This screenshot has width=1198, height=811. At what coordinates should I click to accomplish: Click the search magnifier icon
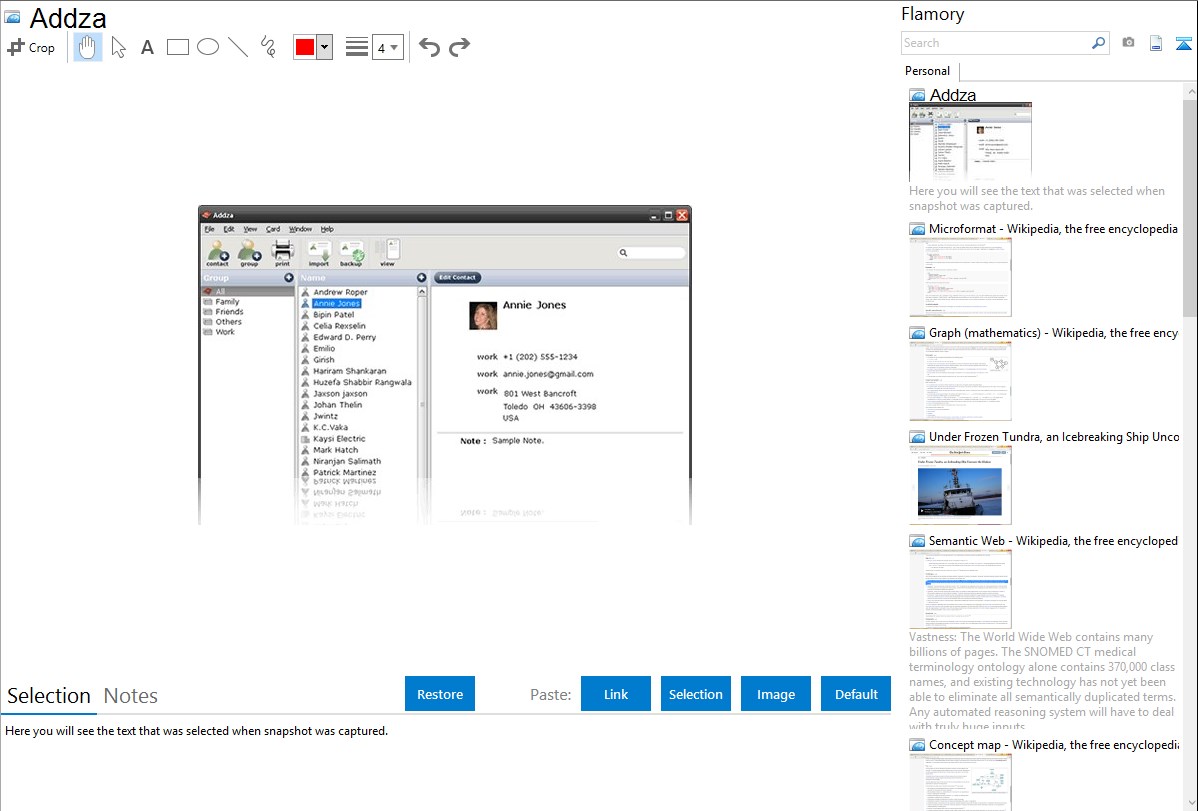(1099, 43)
